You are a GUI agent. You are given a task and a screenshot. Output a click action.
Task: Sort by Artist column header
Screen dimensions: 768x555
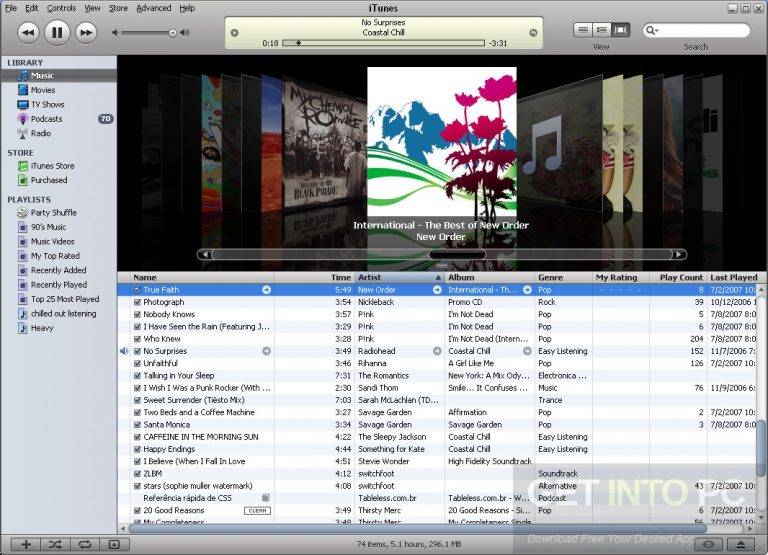coord(399,277)
